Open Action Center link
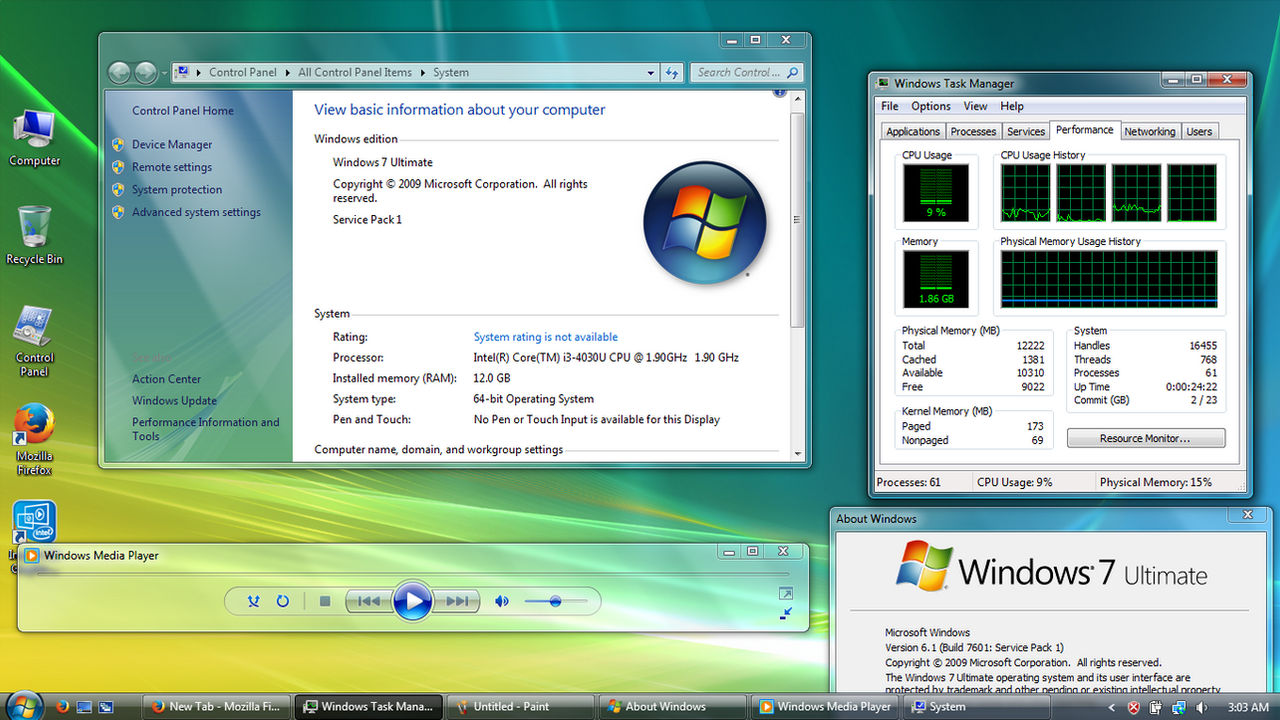This screenshot has height=720, width=1280. (x=166, y=379)
